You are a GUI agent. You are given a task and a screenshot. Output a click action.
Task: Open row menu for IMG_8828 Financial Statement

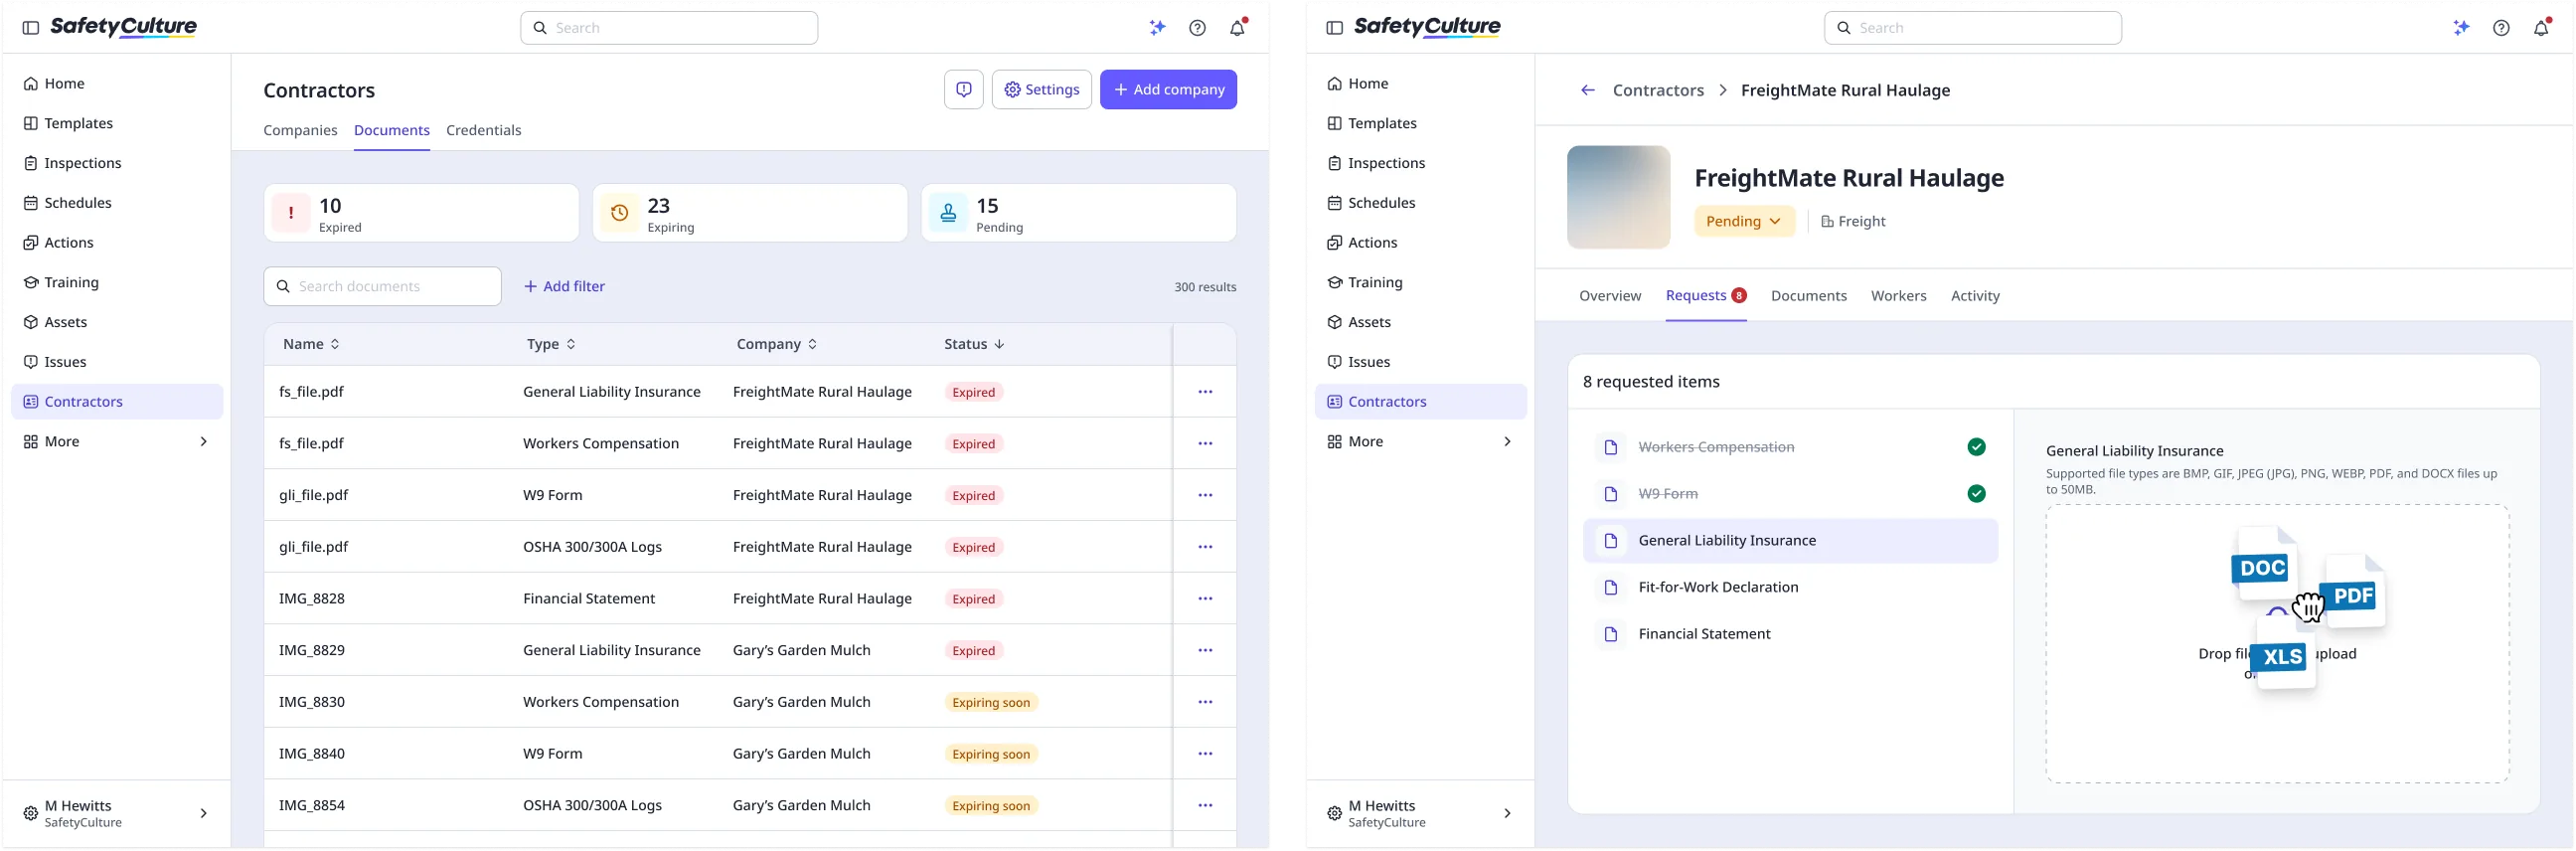tap(1205, 599)
